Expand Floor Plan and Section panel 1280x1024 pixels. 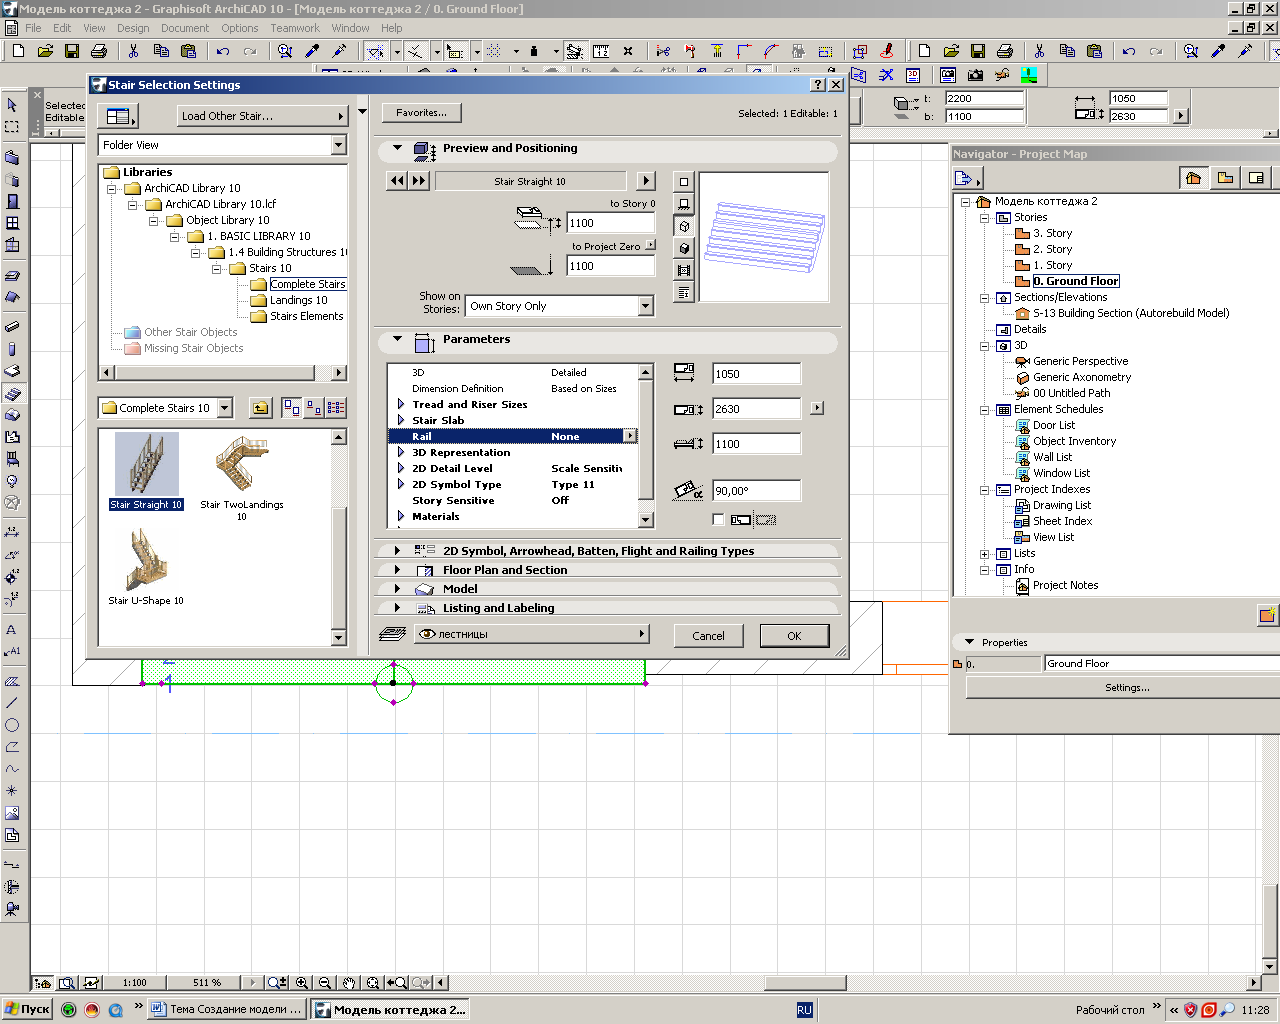(x=397, y=570)
